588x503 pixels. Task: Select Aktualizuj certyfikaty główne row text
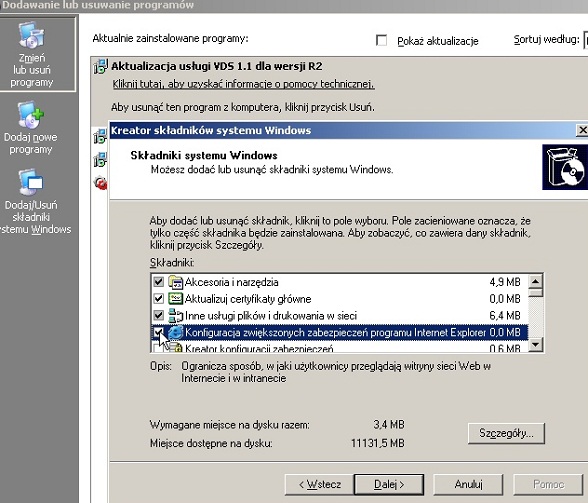coord(248,299)
